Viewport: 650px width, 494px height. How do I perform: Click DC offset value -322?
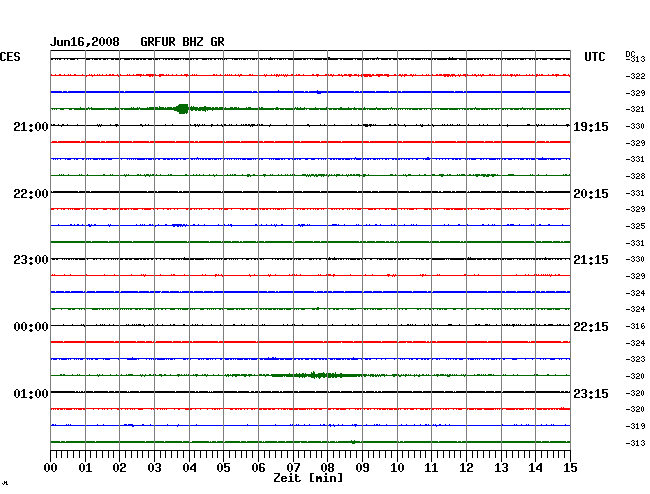point(635,76)
